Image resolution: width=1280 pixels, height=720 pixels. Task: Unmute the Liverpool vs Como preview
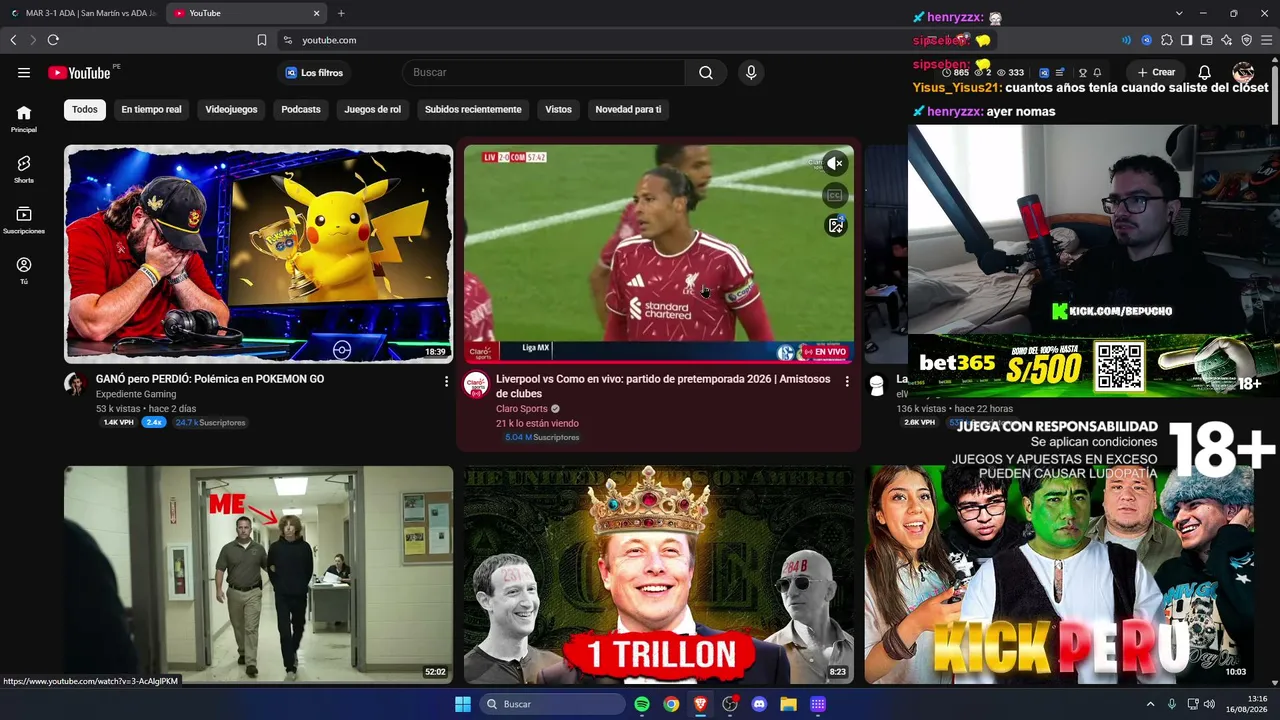836,163
